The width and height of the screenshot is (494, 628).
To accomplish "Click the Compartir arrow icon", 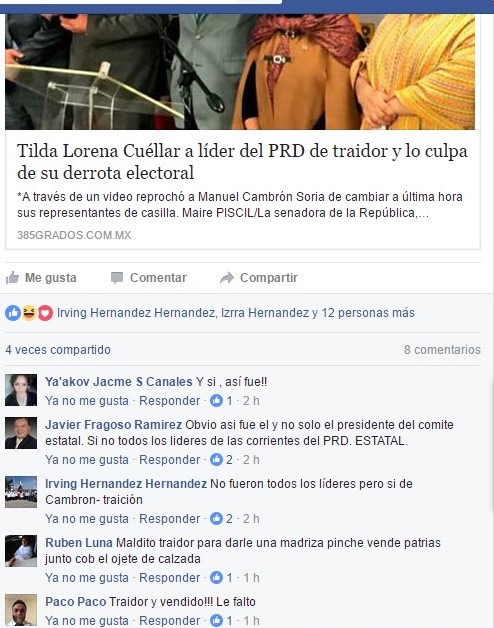I will (227, 278).
